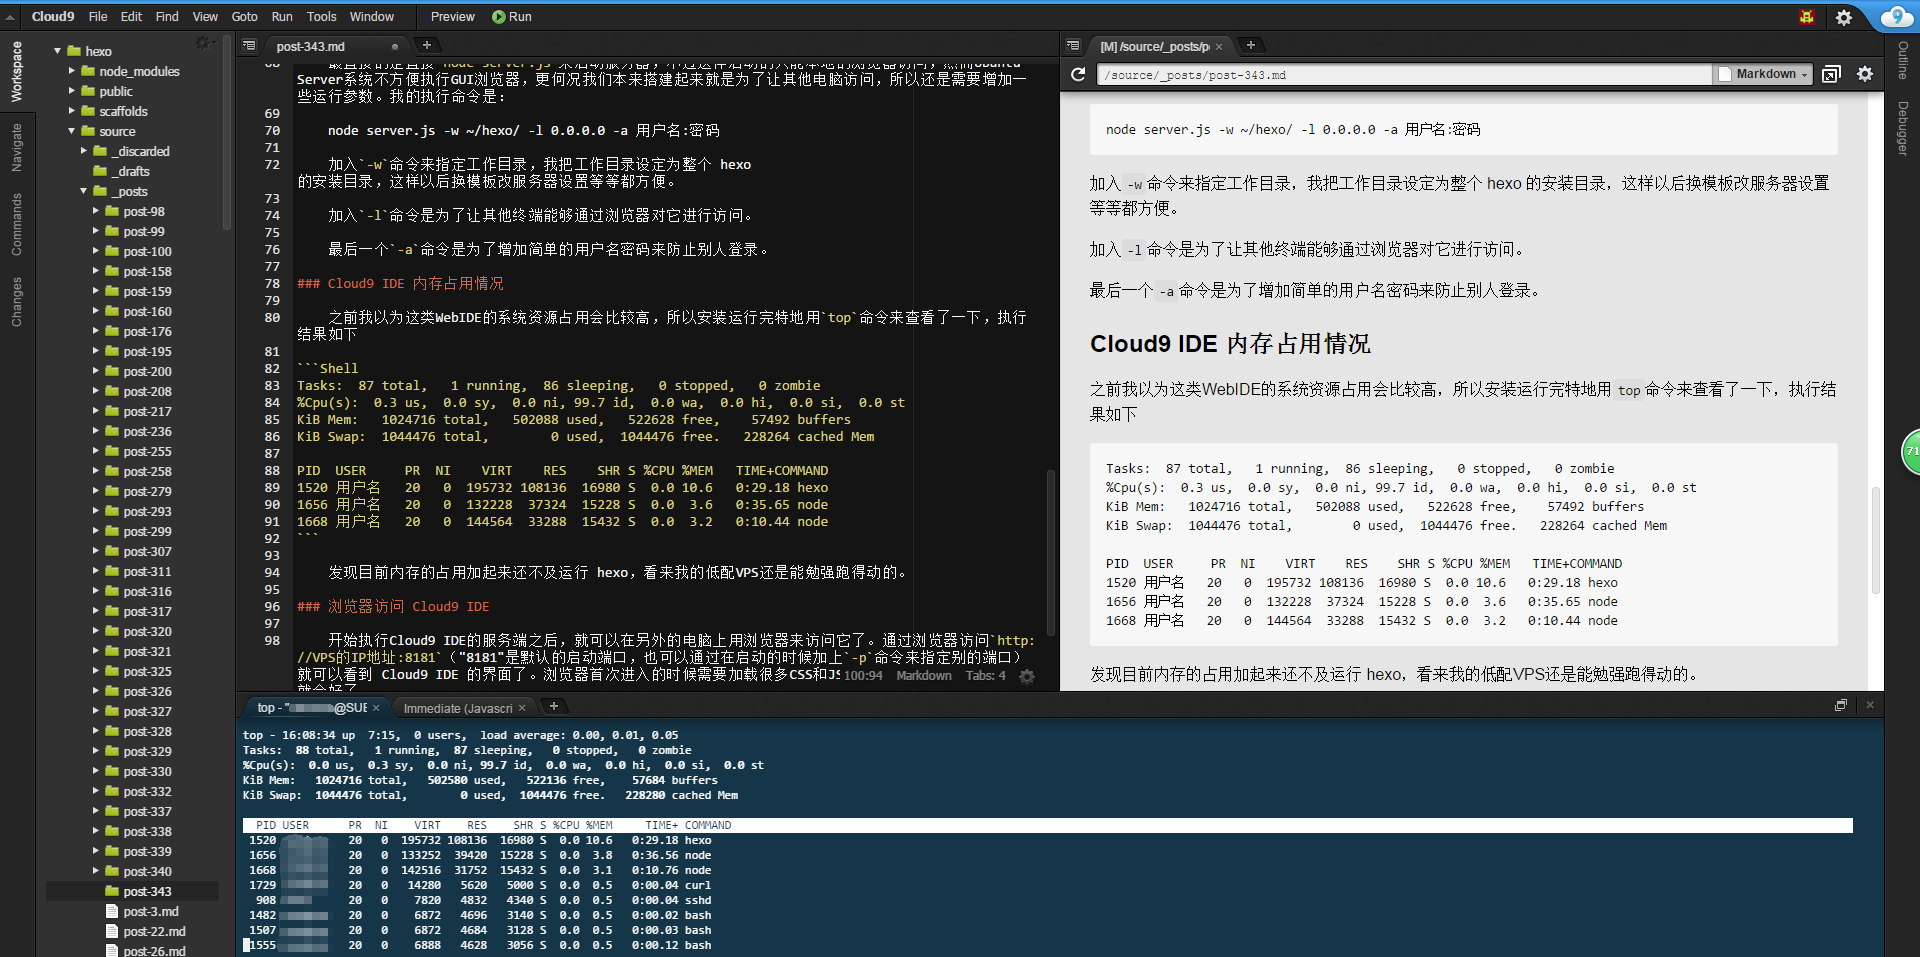
Task: Close the top terminal tab
Action: (376, 708)
